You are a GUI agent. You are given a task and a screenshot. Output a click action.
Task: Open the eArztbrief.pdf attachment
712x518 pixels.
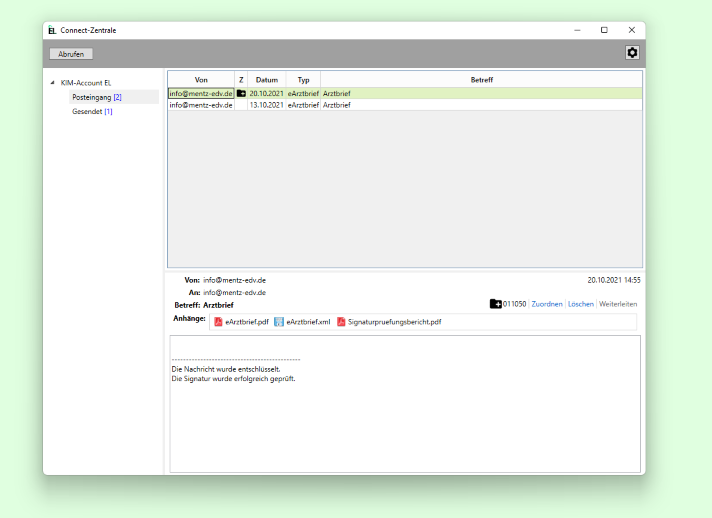click(241, 322)
